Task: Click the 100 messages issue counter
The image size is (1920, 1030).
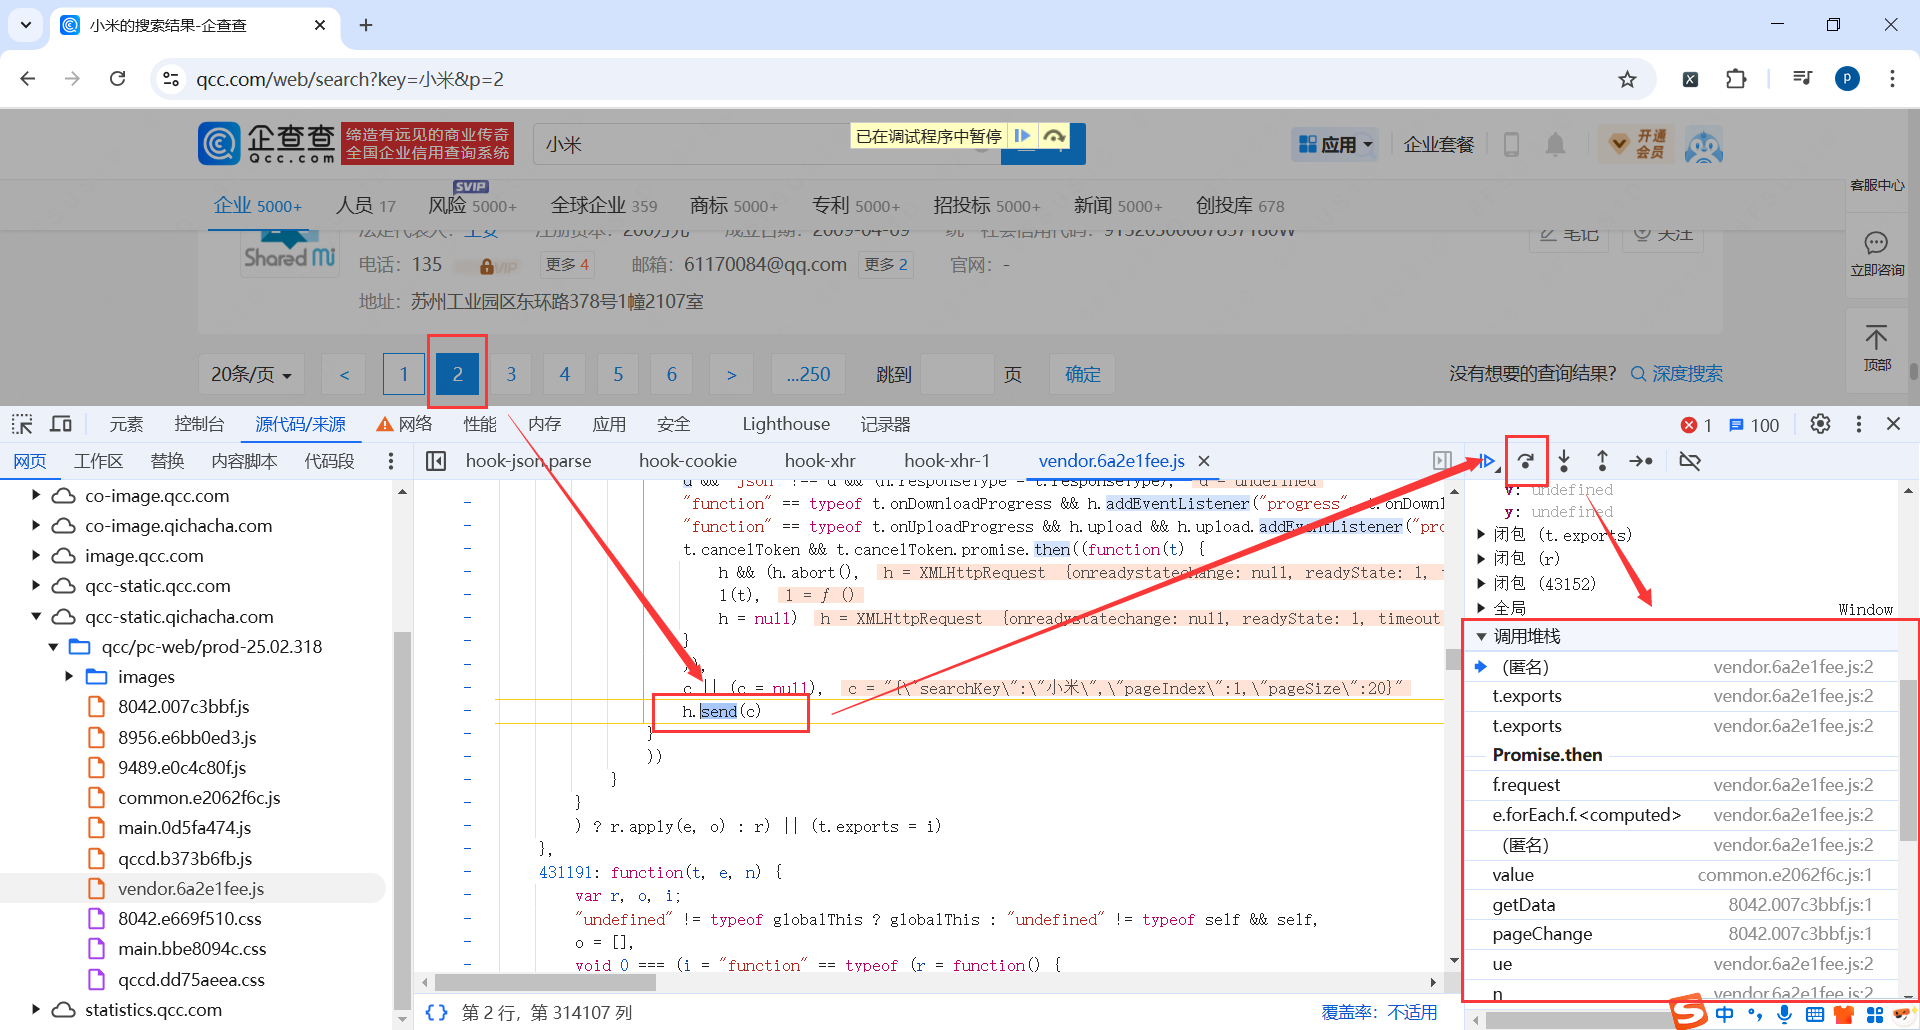Action: [1754, 425]
